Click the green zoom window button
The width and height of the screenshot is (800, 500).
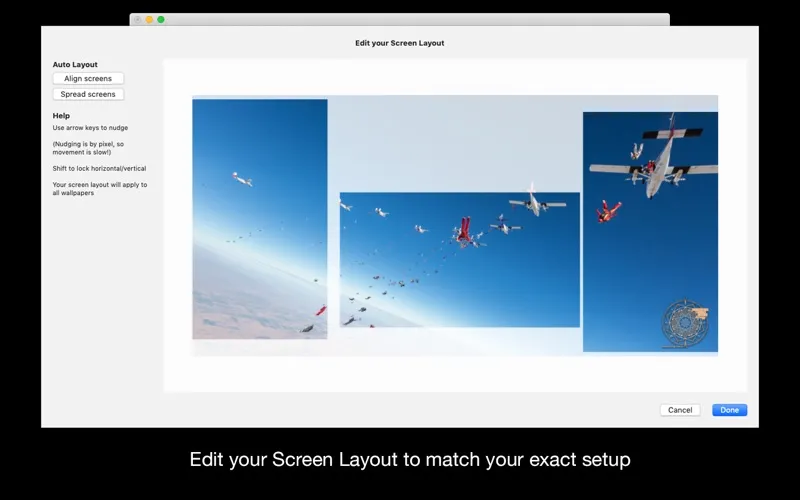pos(161,19)
